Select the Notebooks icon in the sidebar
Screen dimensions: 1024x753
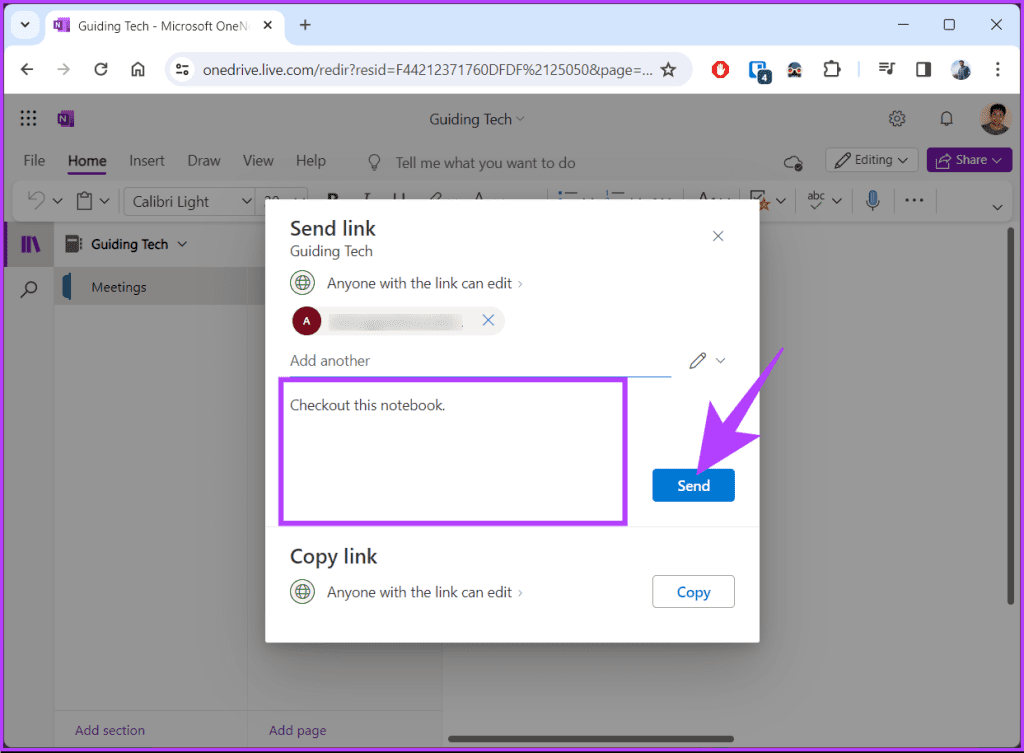click(30, 243)
